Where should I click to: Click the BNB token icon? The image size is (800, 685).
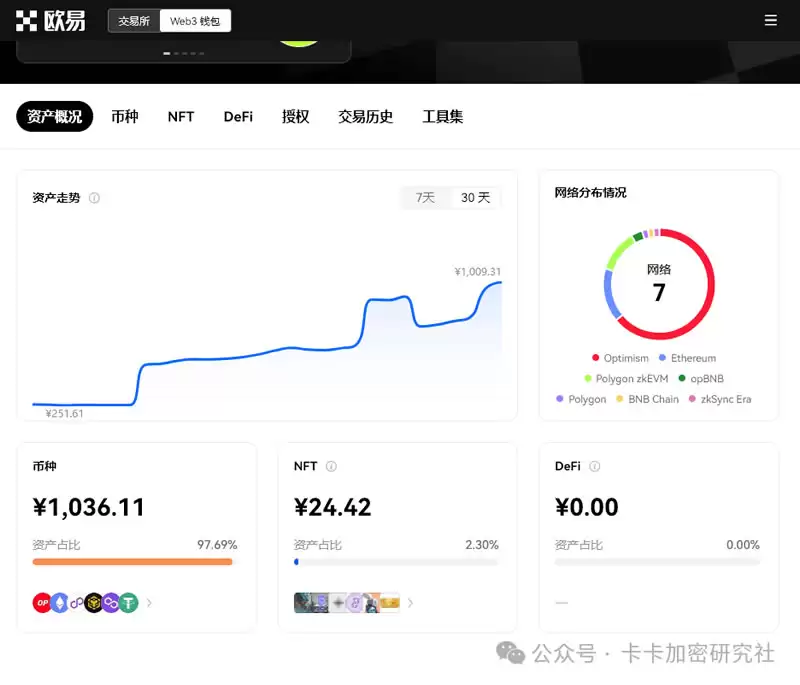[x=92, y=602]
